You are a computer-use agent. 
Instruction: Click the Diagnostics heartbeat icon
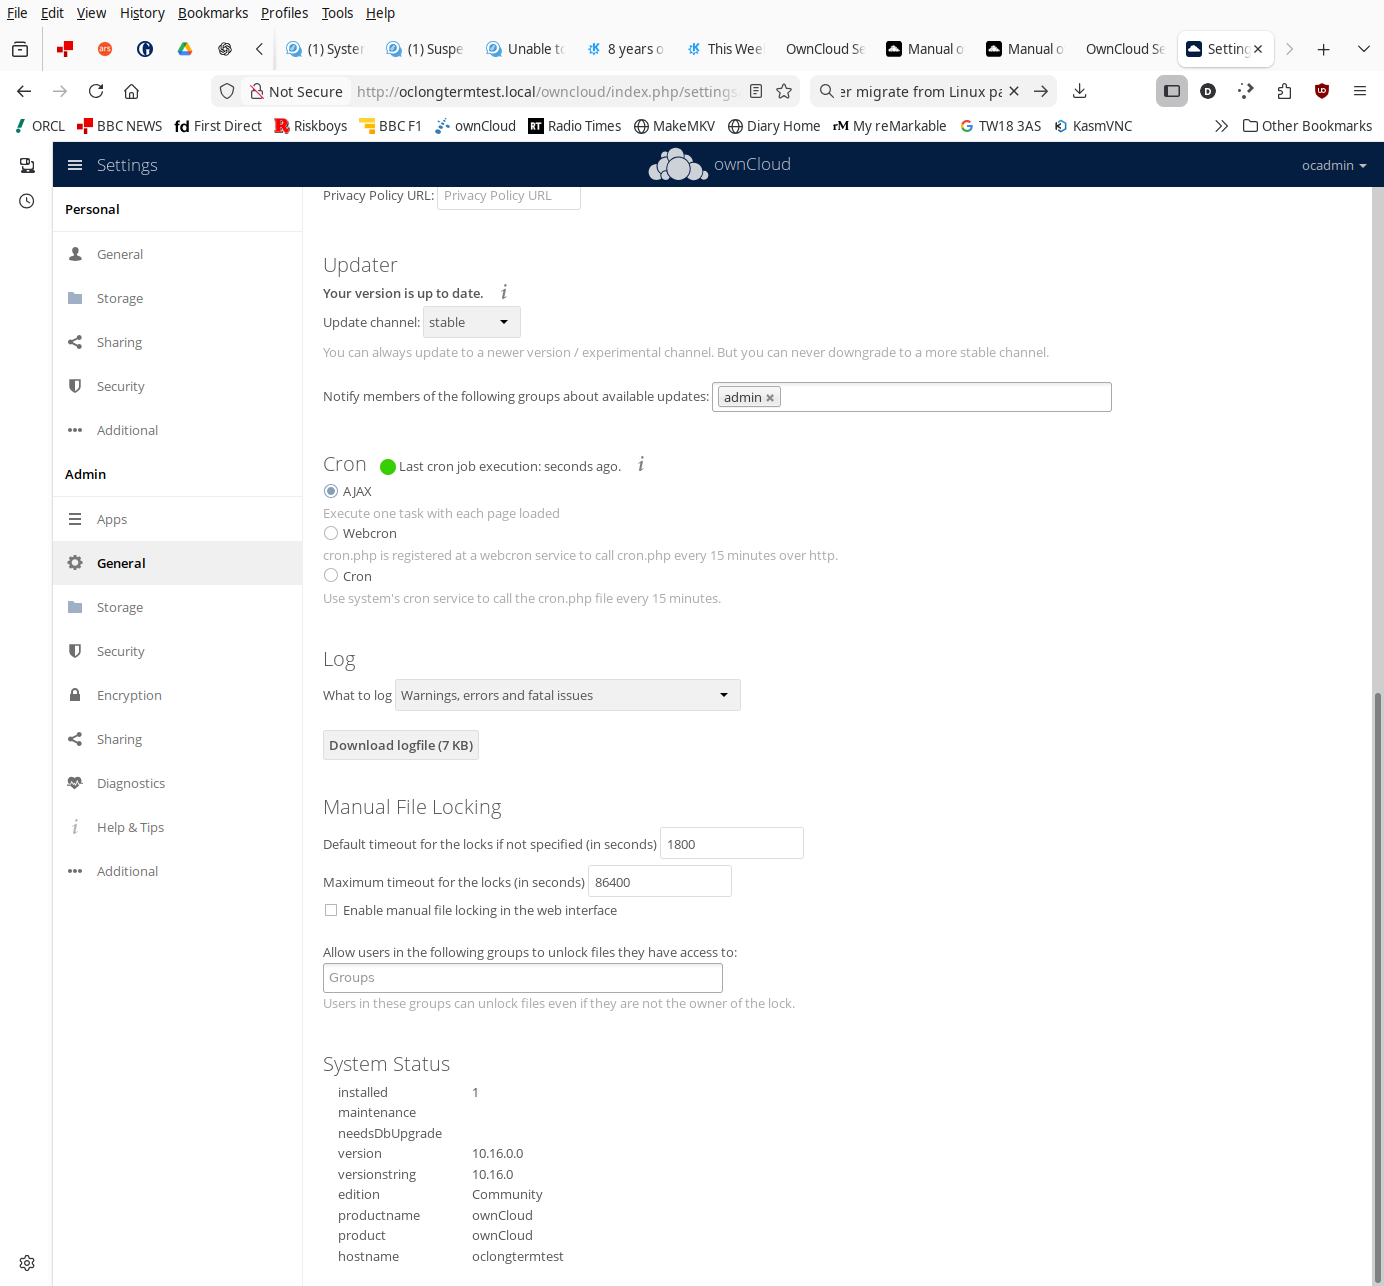coord(75,783)
